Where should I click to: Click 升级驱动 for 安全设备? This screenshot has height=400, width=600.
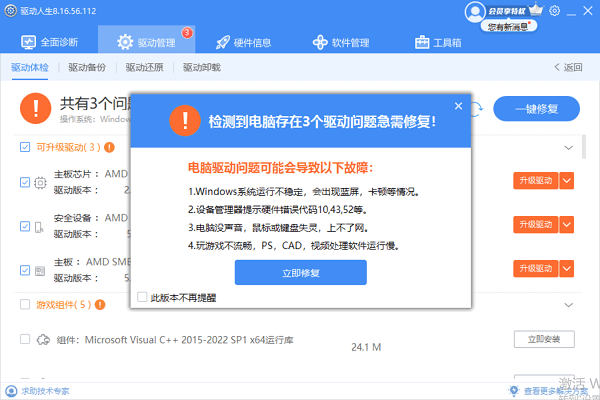pos(536,225)
